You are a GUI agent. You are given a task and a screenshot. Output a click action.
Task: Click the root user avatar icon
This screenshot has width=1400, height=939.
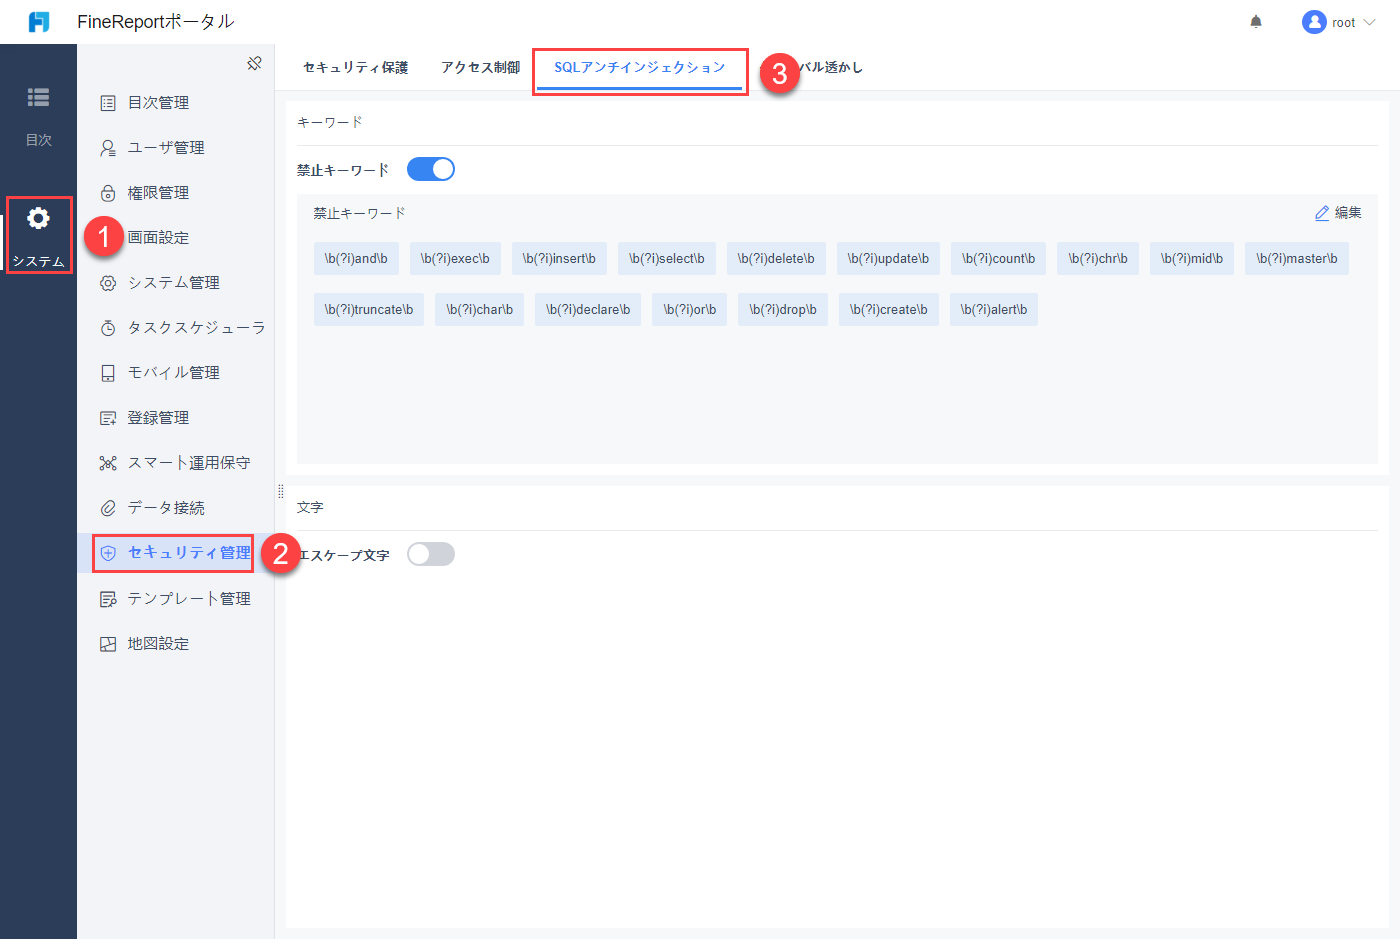(1313, 21)
